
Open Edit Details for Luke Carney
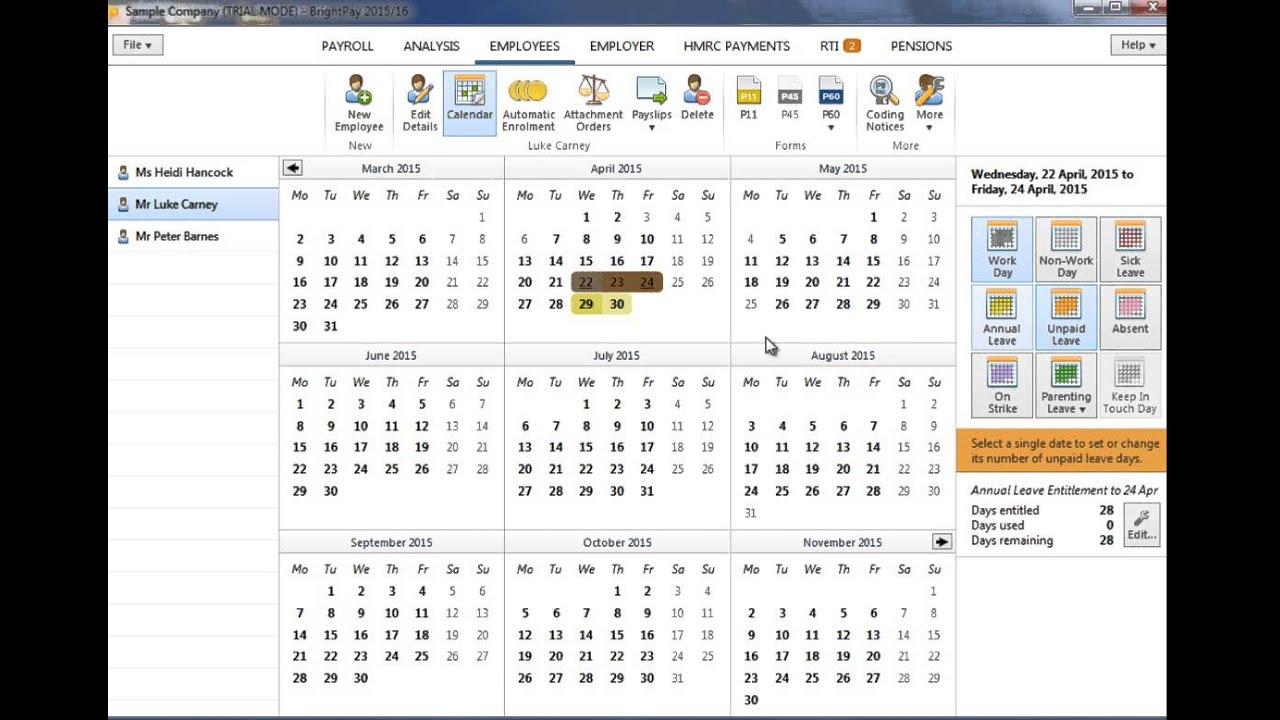click(x=419, y=103)
